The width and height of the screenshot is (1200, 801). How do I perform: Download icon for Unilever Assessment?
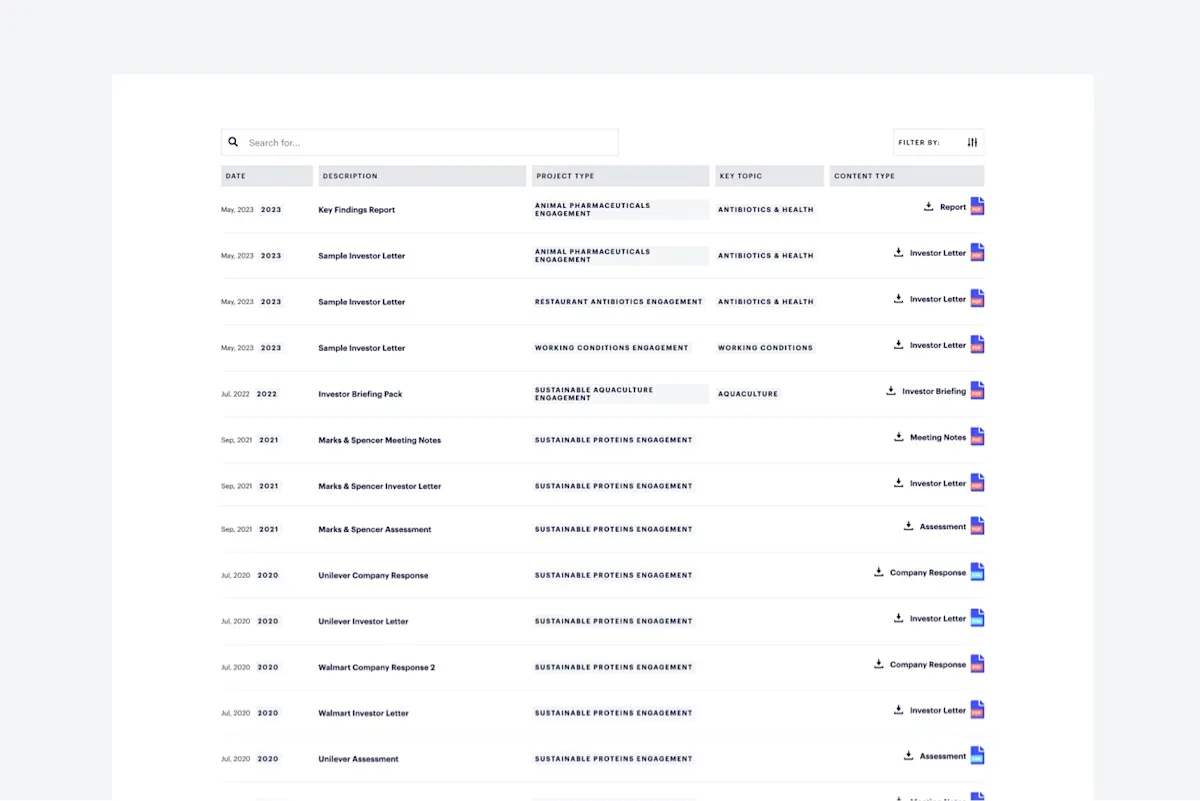909,755
